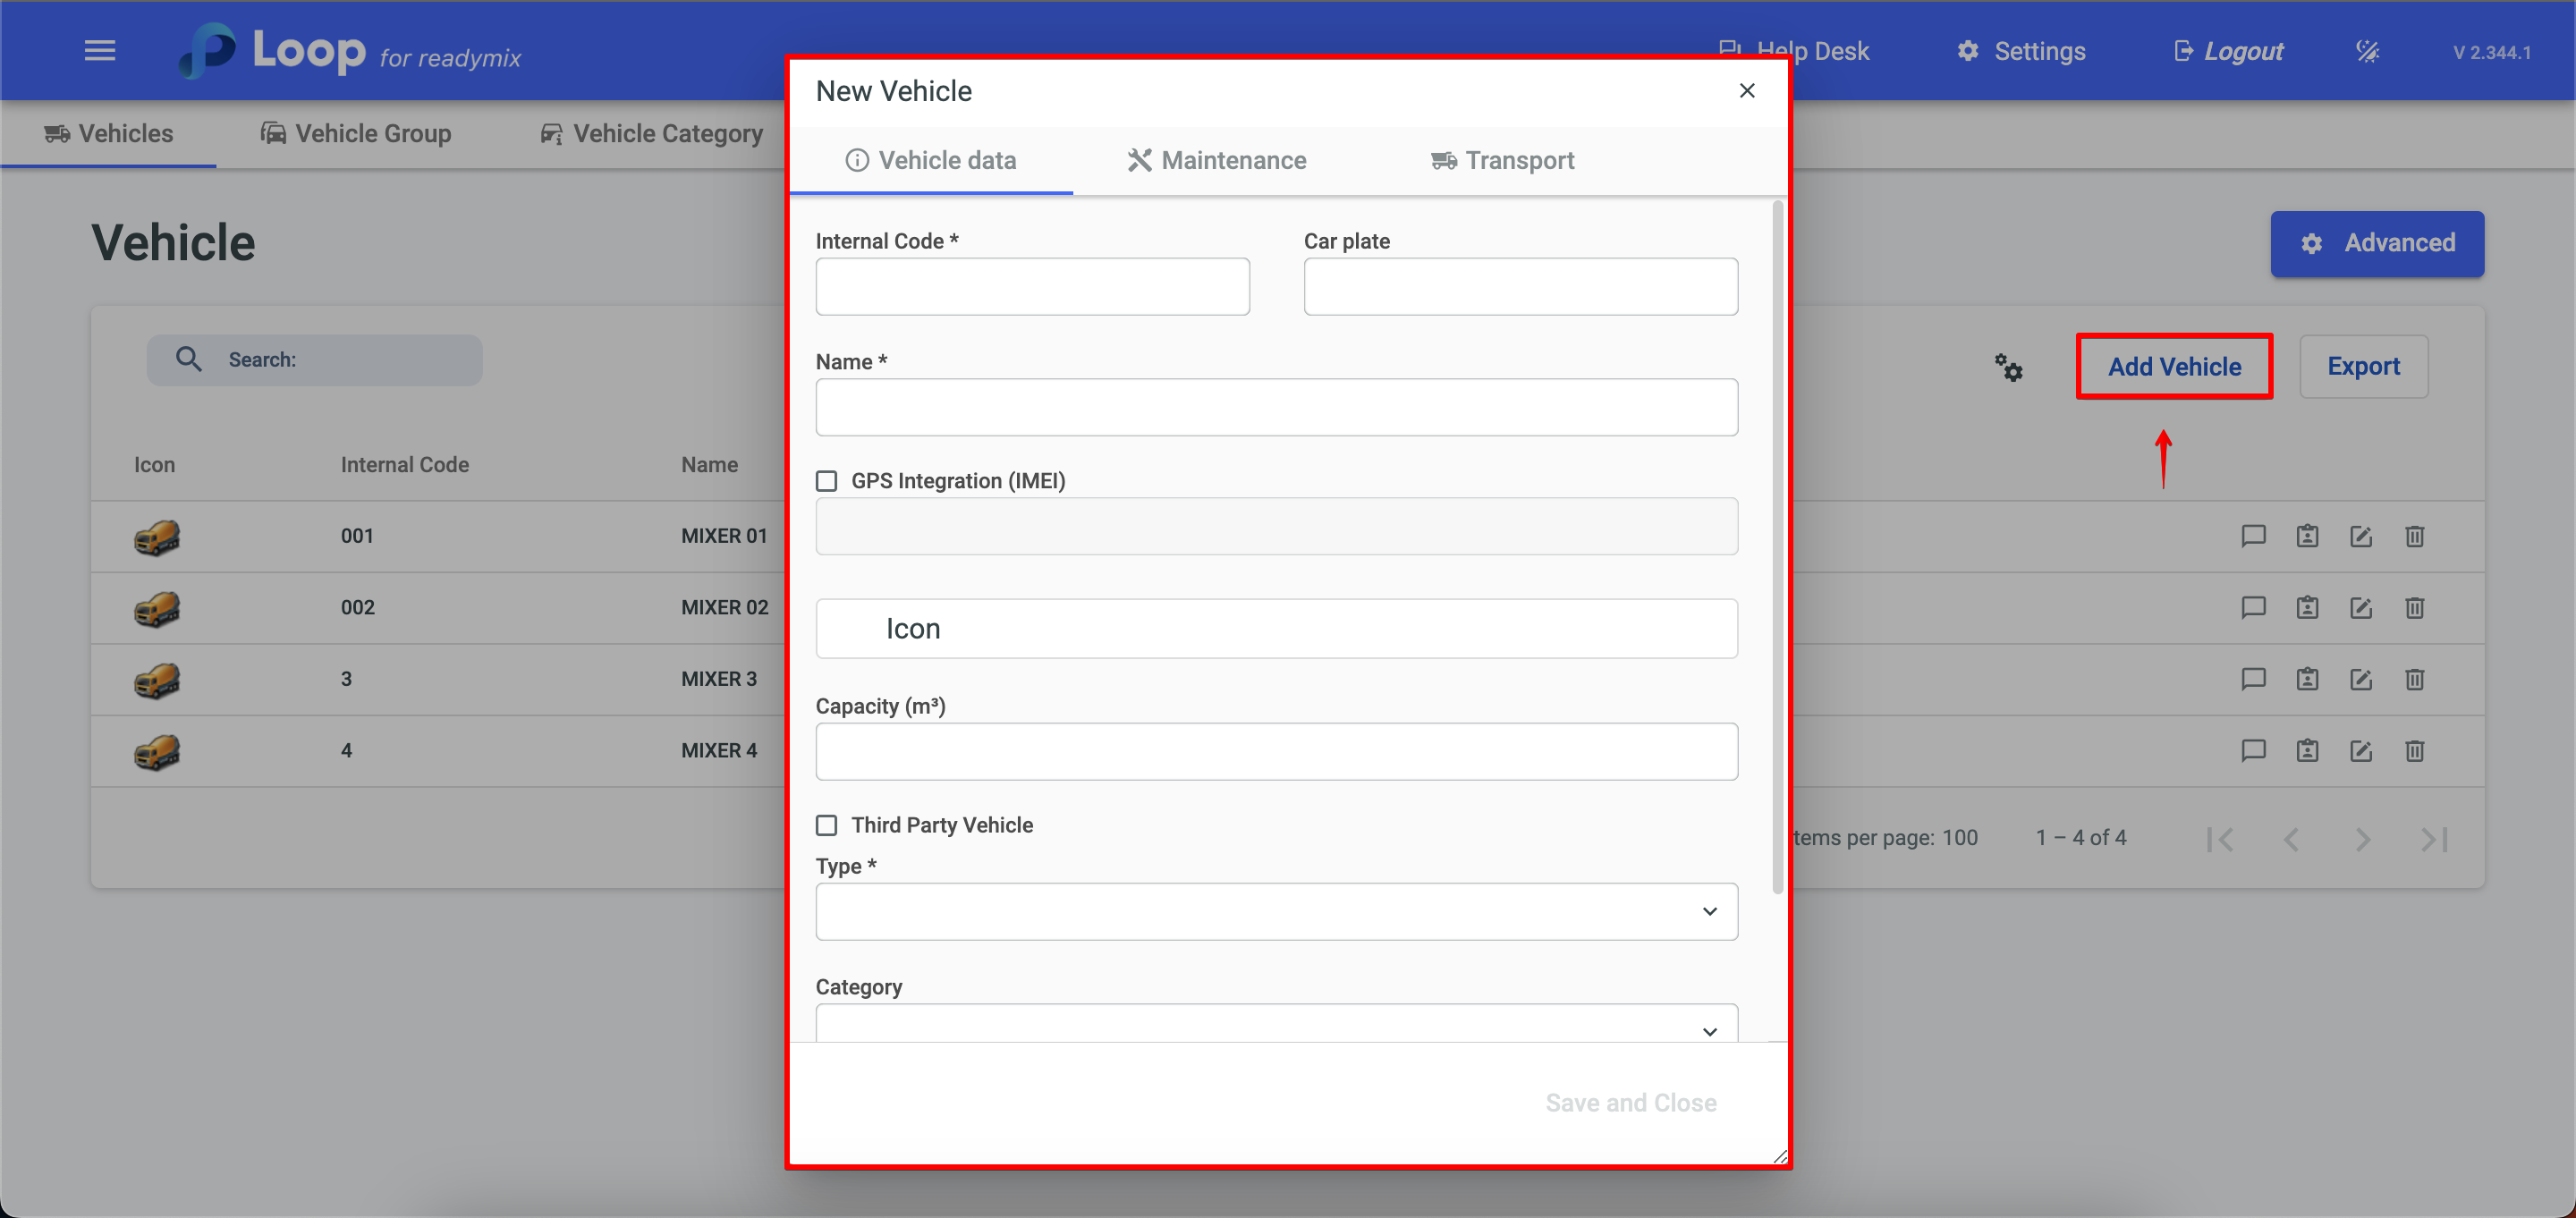Switch to the Maintenance tab

[x=1216, y=160]
